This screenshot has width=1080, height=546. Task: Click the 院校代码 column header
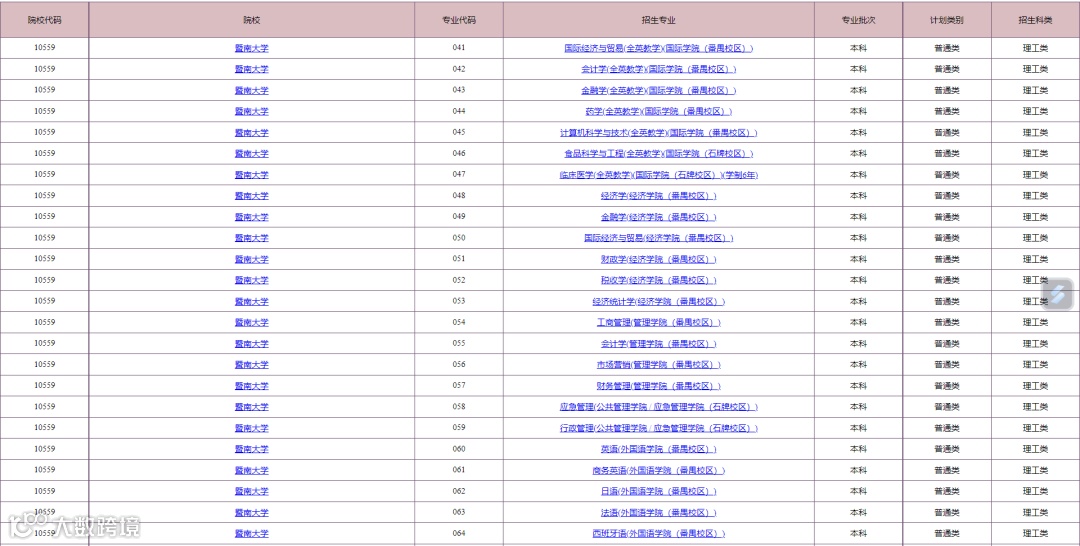(x=45, y=20)
